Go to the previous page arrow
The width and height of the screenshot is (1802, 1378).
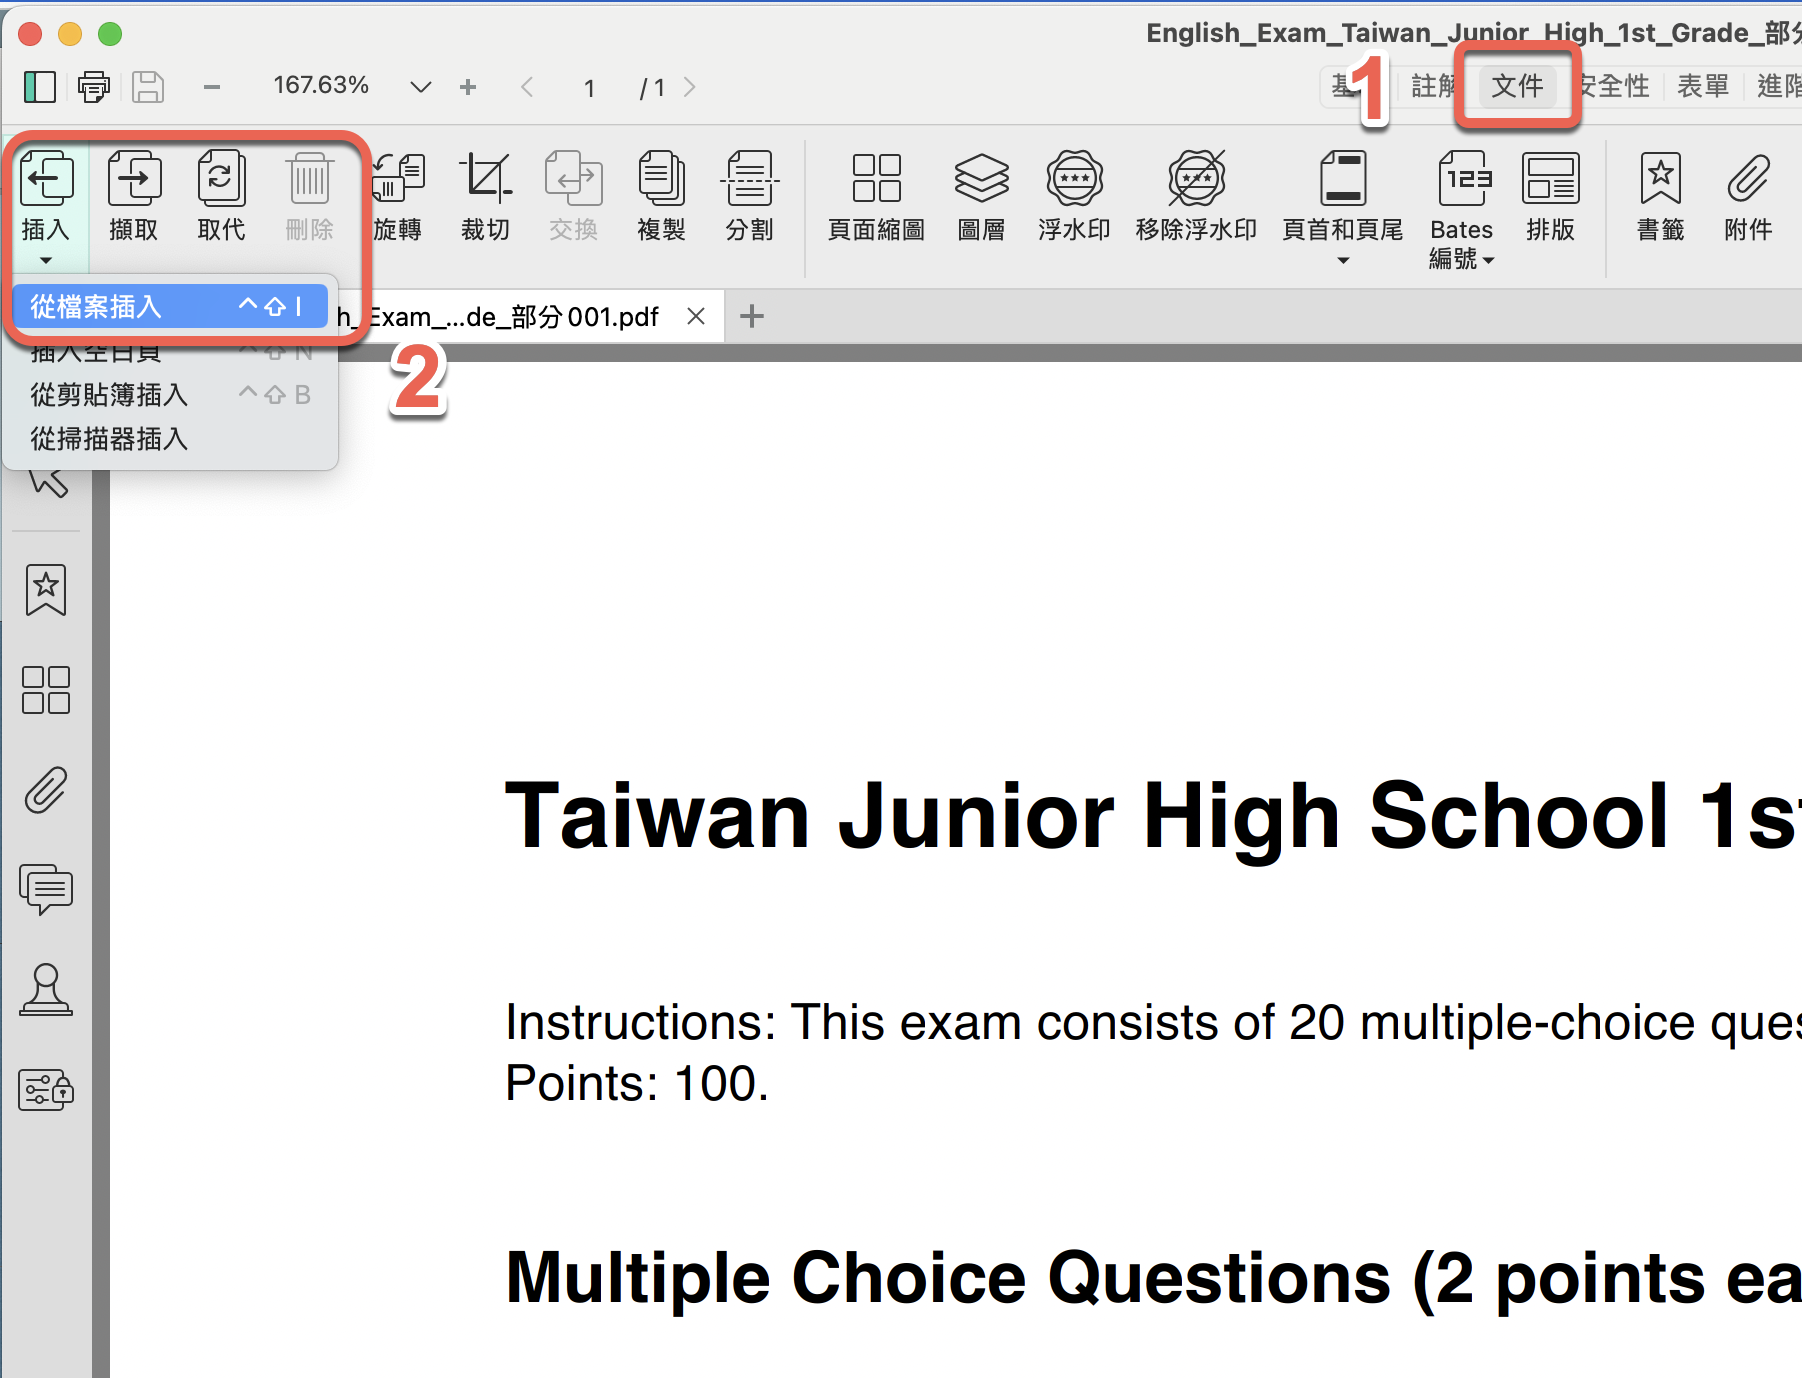pos(527,87)
